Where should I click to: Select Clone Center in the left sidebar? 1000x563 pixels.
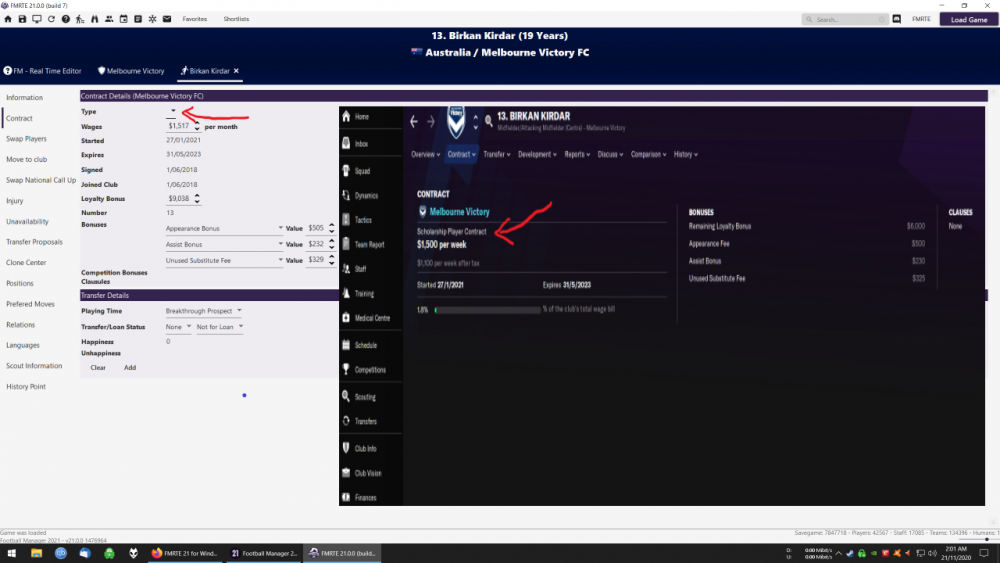pos(26,263)
